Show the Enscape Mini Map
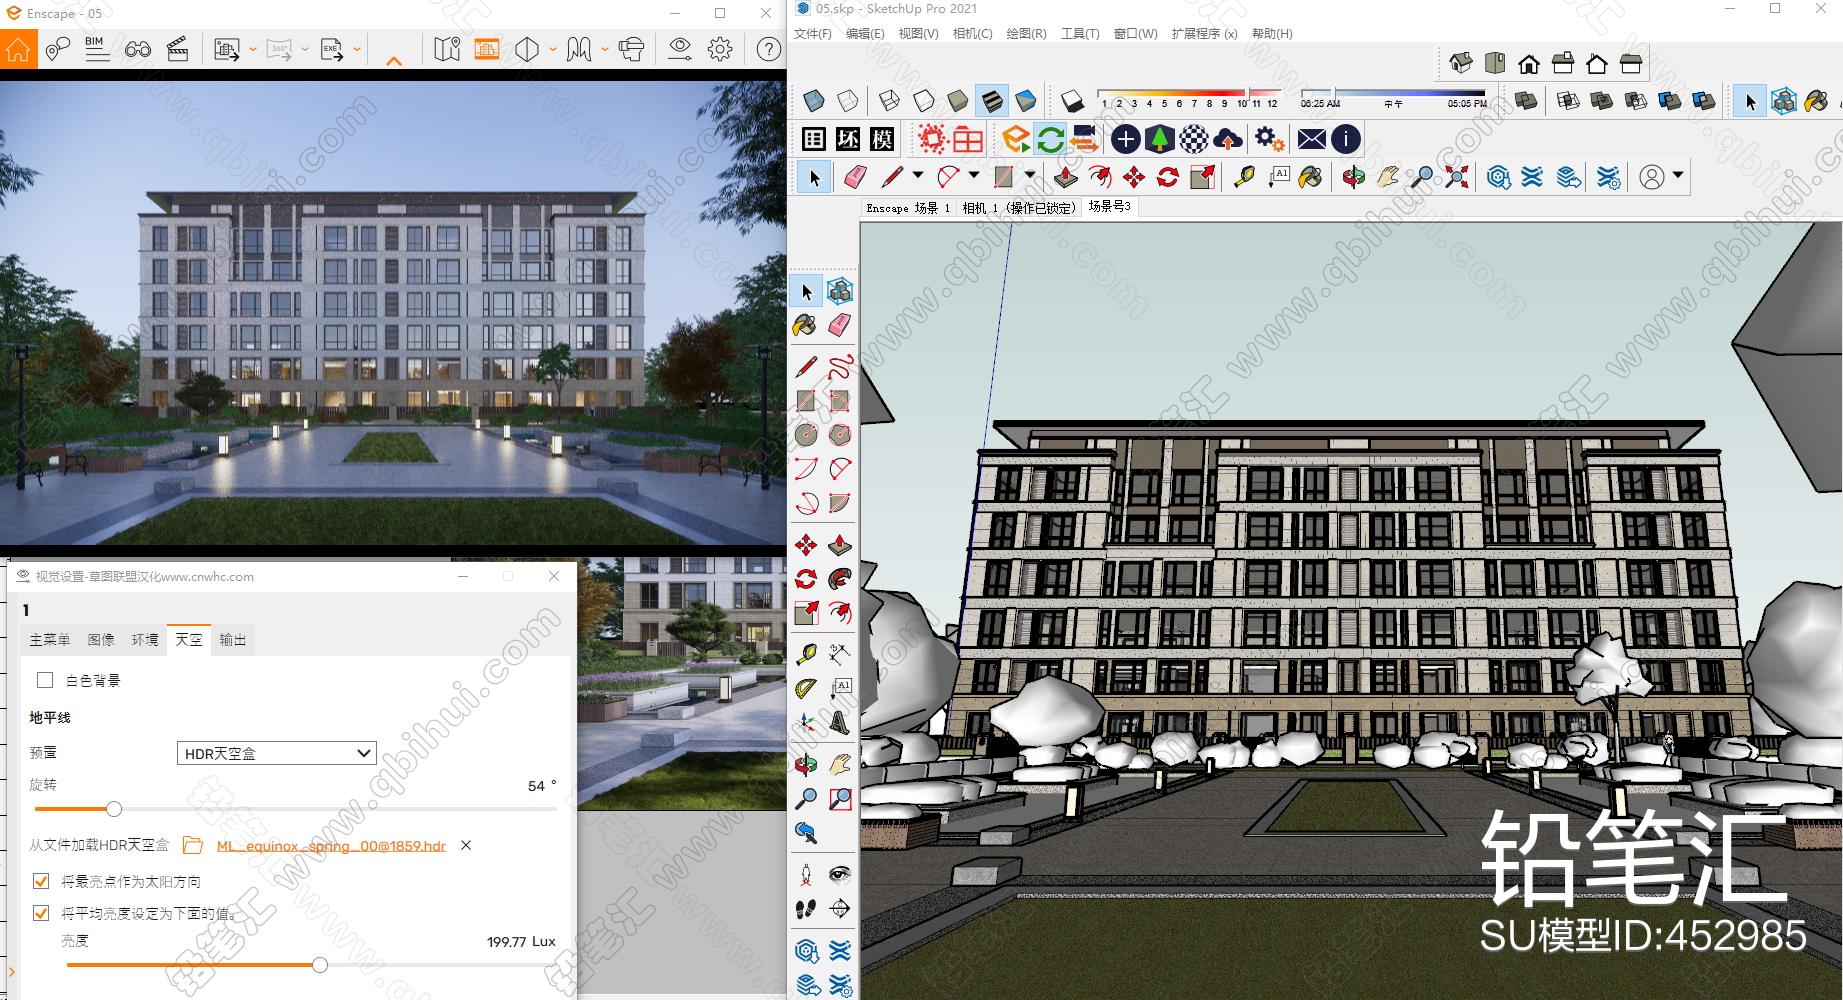The height and width of the screenshot is (1000, 1843). coord(447,49)
